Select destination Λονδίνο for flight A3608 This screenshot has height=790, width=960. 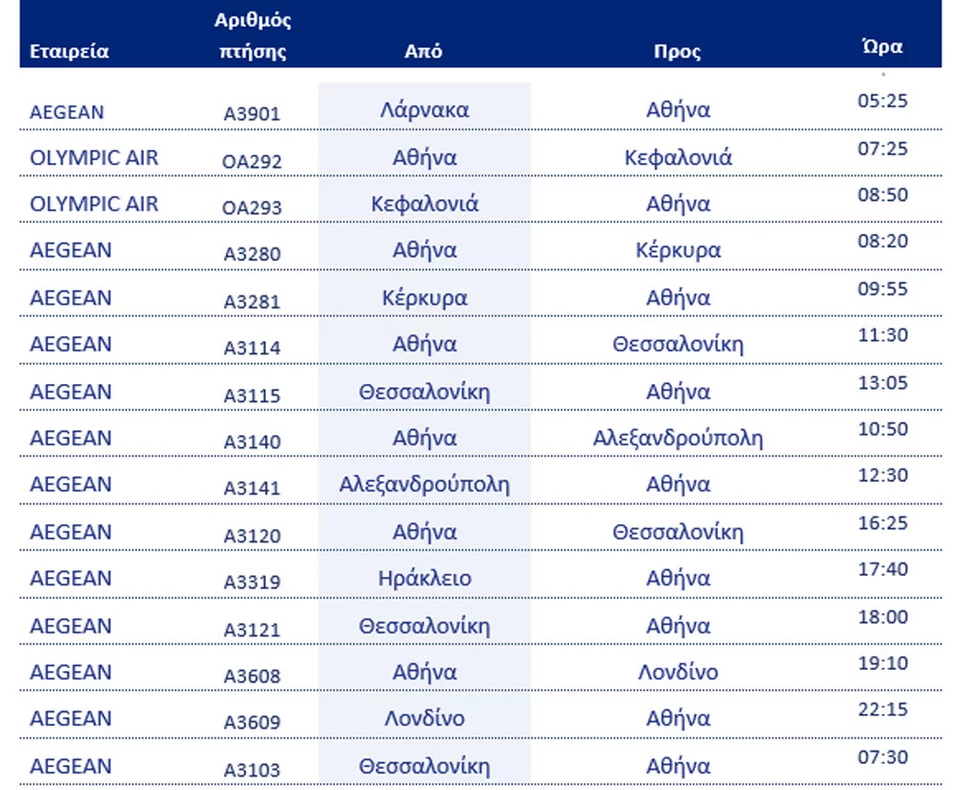pyautogui.click(x=678, y=672)
